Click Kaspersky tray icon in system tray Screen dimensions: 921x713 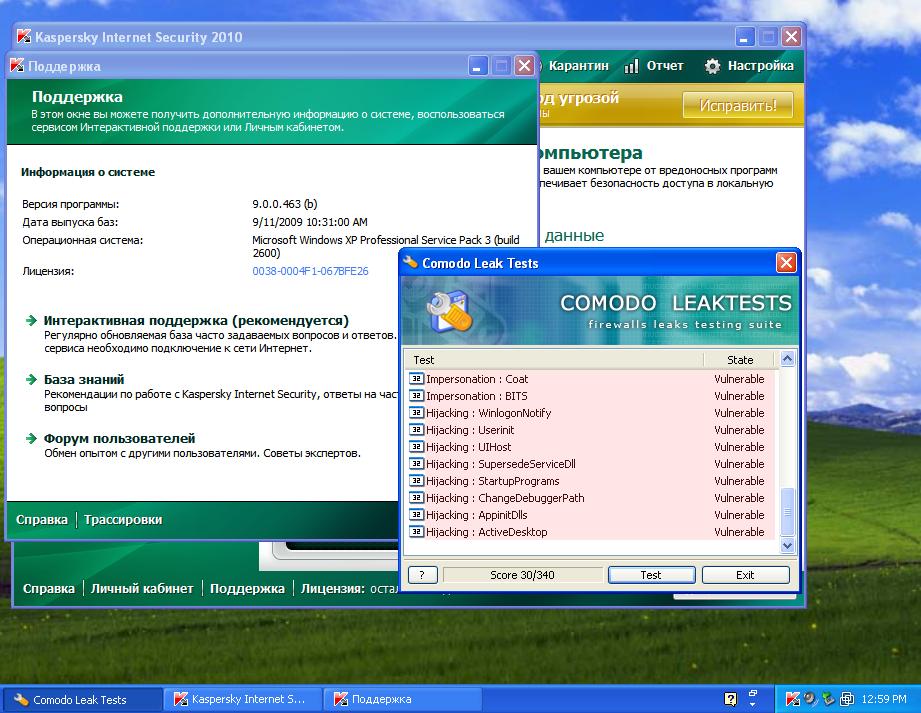tap(792, 699)
